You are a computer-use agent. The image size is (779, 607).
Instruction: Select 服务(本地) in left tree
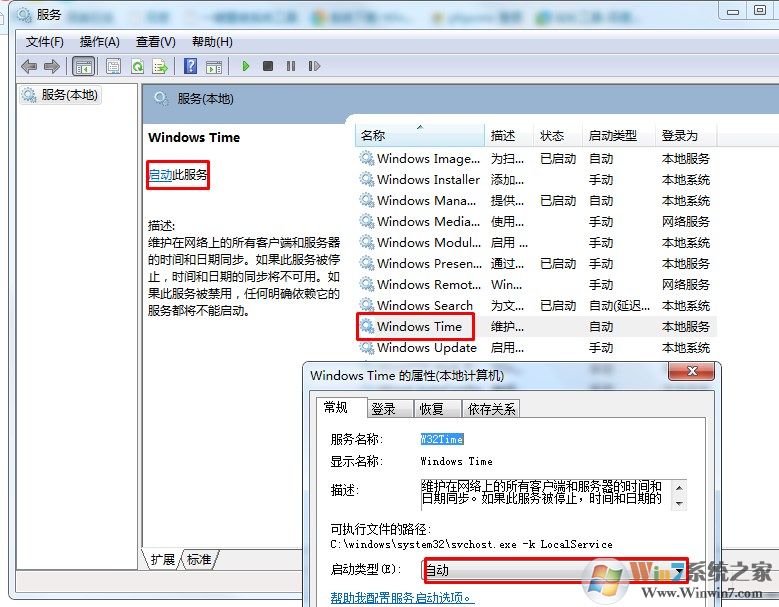coord(68,95)
